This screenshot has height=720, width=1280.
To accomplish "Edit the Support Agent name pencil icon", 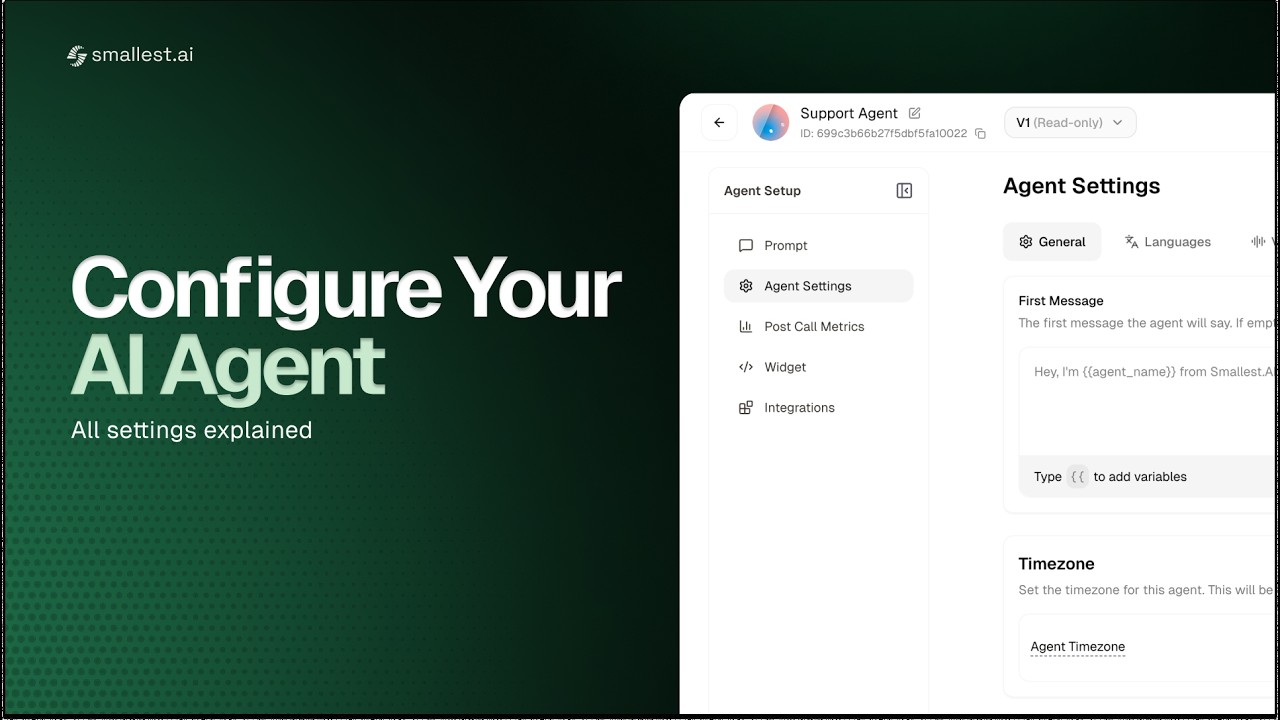I will pyautogui.click(x=914, y=113).
